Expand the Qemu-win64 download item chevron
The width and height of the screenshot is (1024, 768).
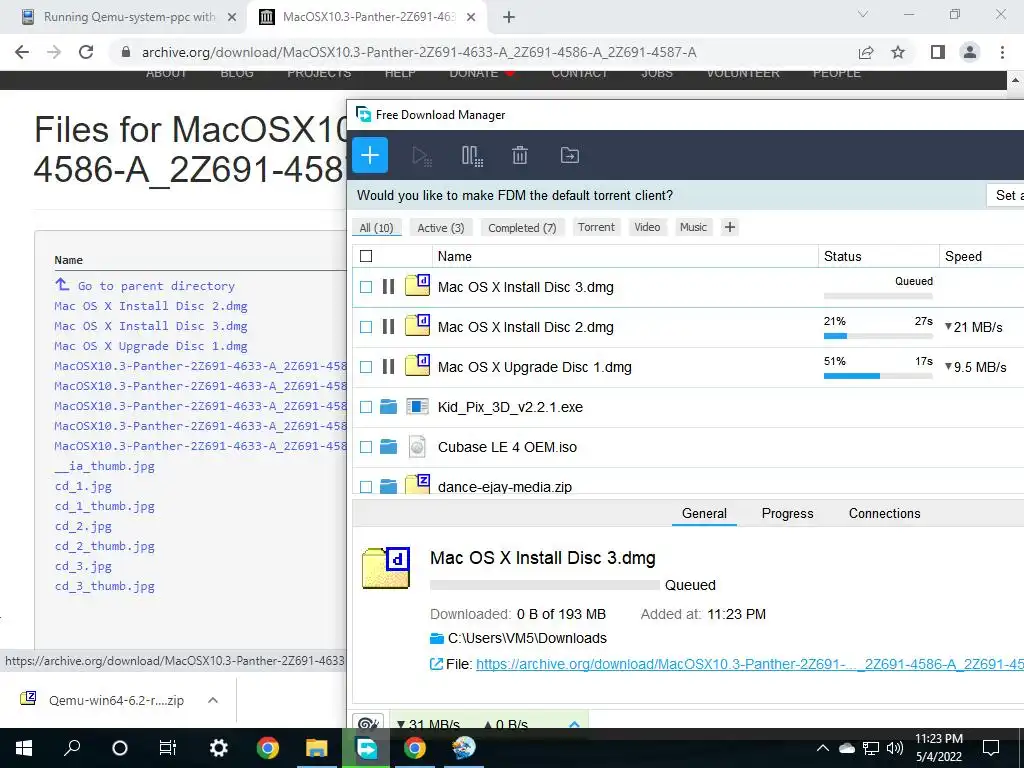[x=213, y=700]
